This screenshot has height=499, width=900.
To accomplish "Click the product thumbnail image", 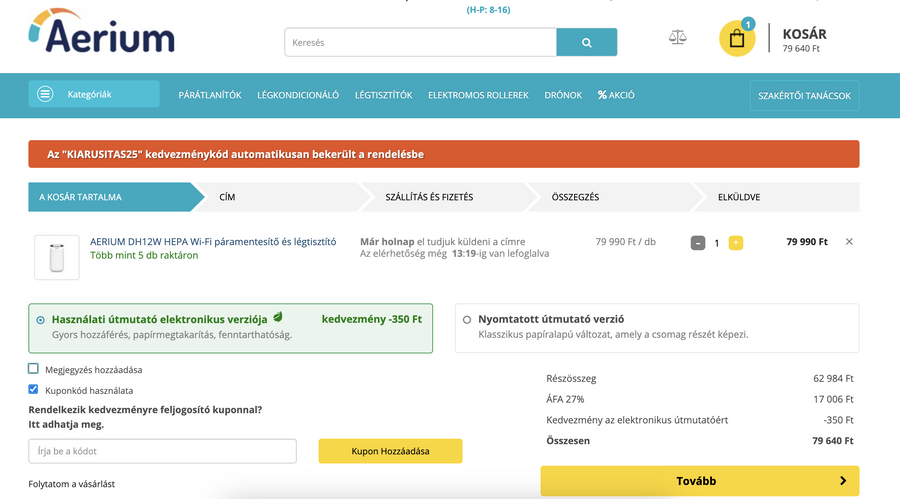I will 57,257.
